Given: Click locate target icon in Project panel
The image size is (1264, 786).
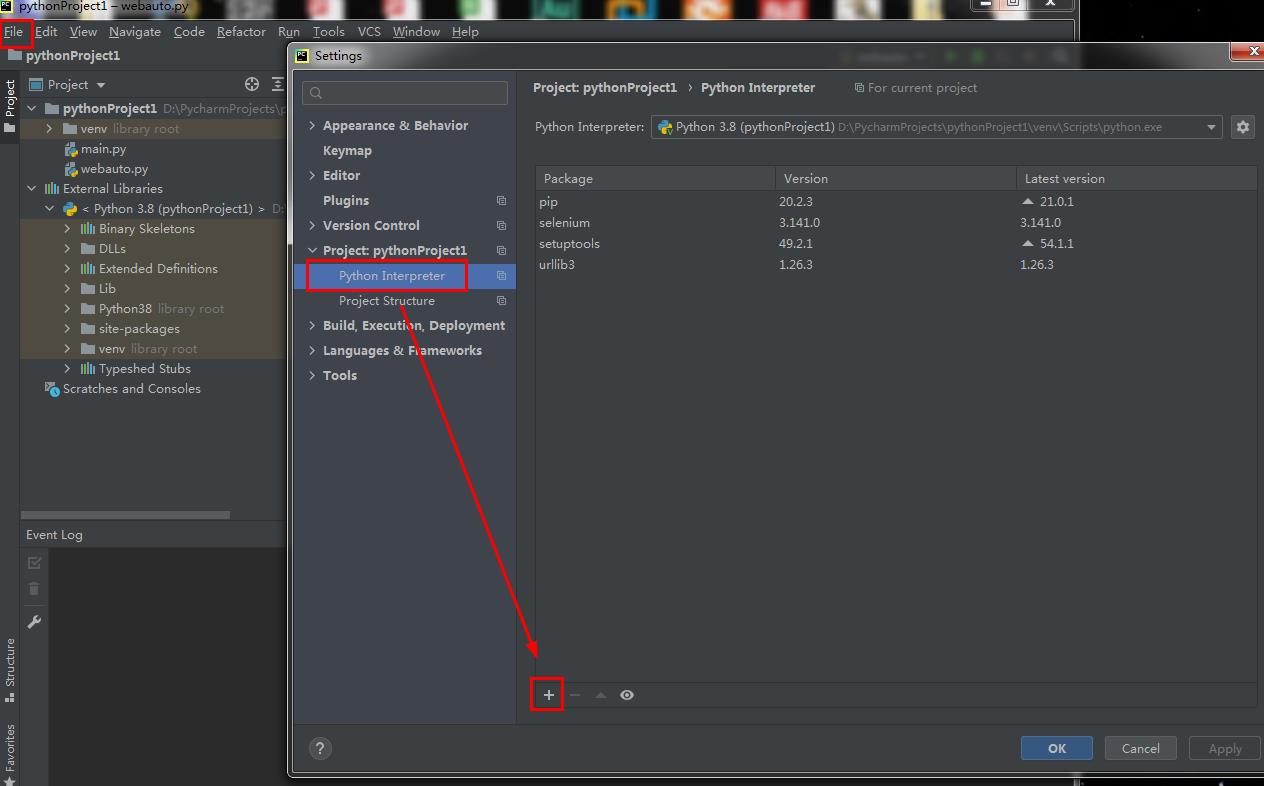Looking at the screenshot, I should pyautogui.click(x=252, y=84).
